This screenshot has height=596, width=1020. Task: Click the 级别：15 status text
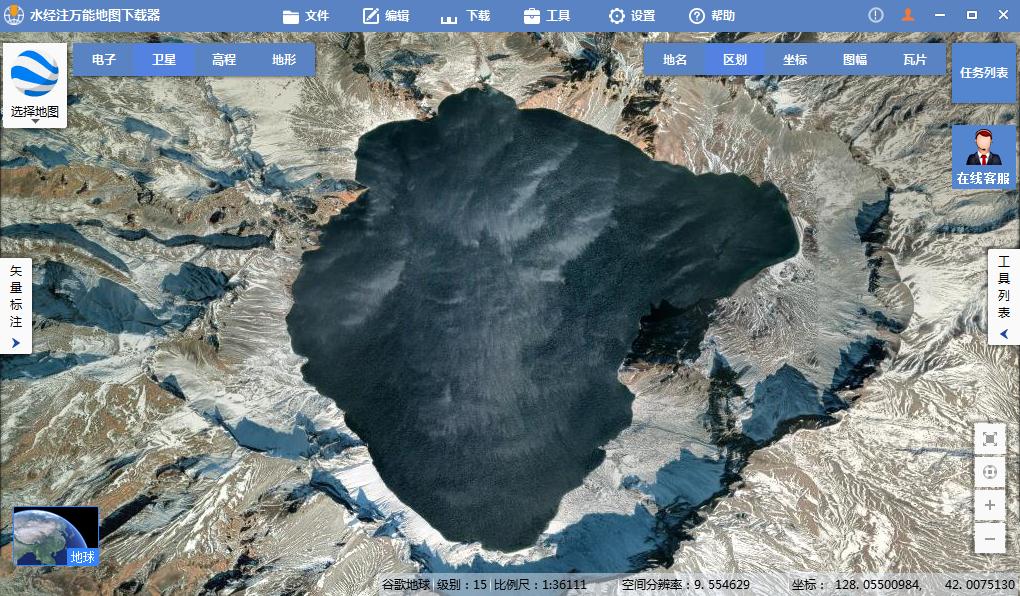tap(462, 584)
